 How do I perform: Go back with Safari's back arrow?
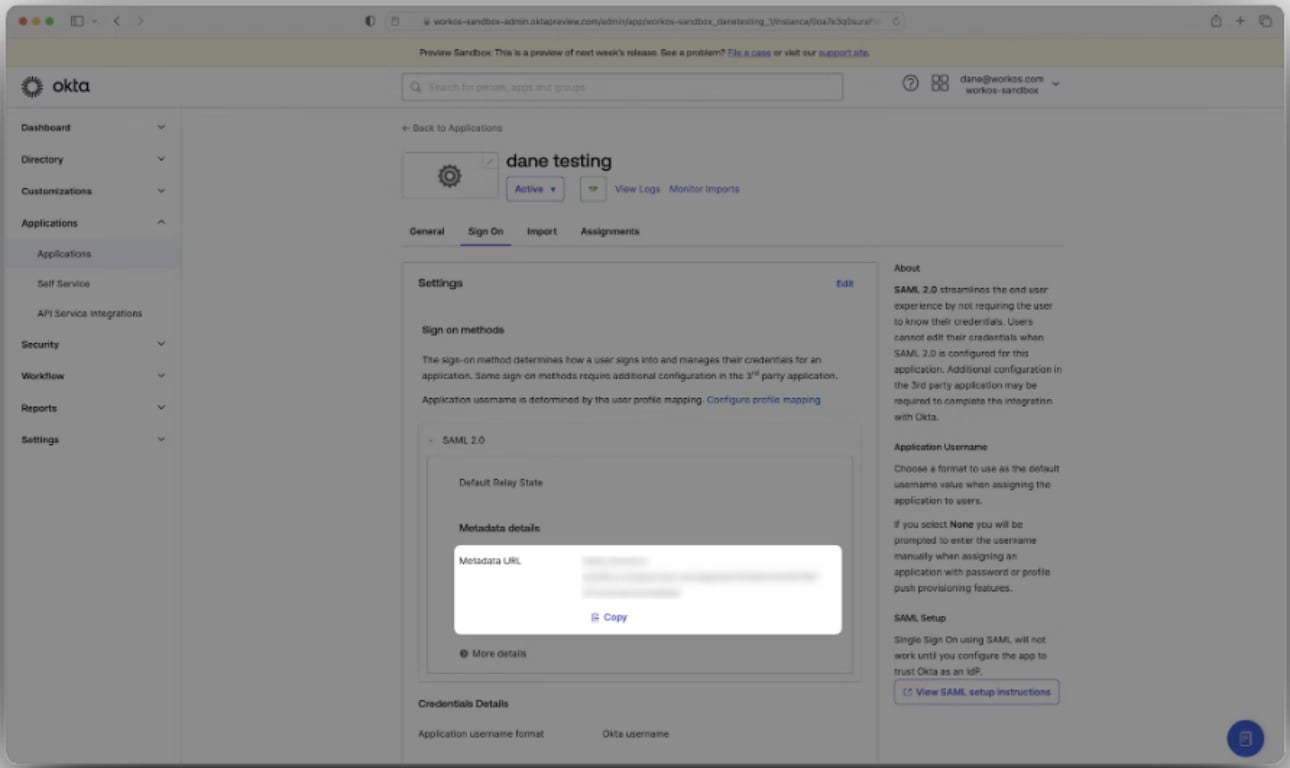[x=116, y=21]
